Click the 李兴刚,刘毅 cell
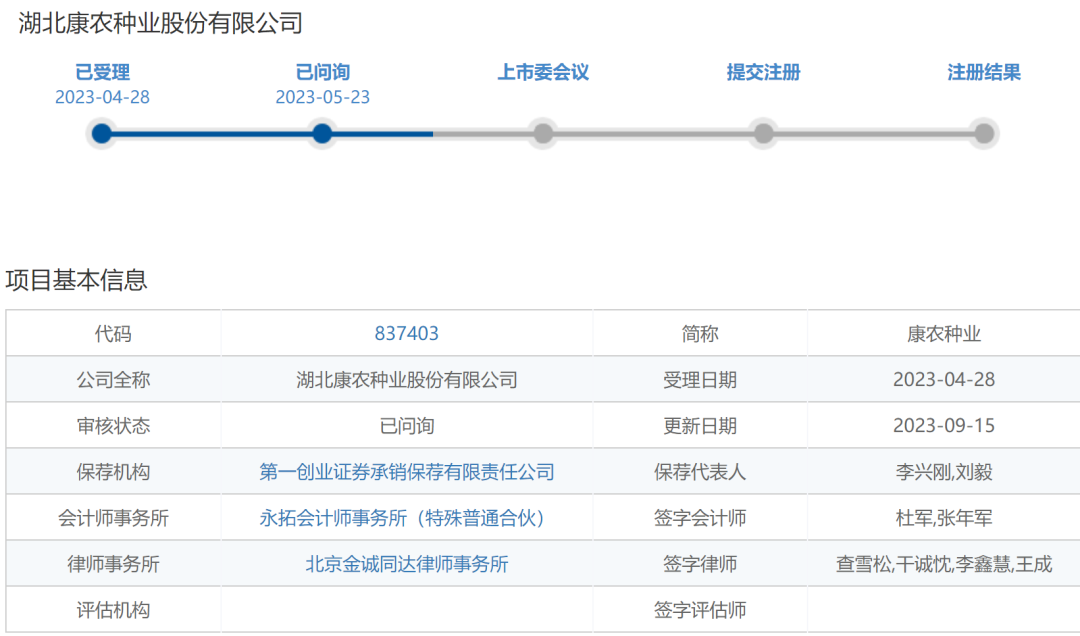1080x636 pixels. 944,472
